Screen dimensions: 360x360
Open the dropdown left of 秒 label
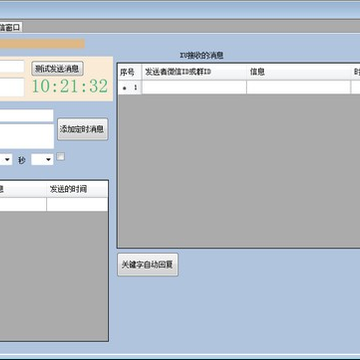click(x=6, y=160)
